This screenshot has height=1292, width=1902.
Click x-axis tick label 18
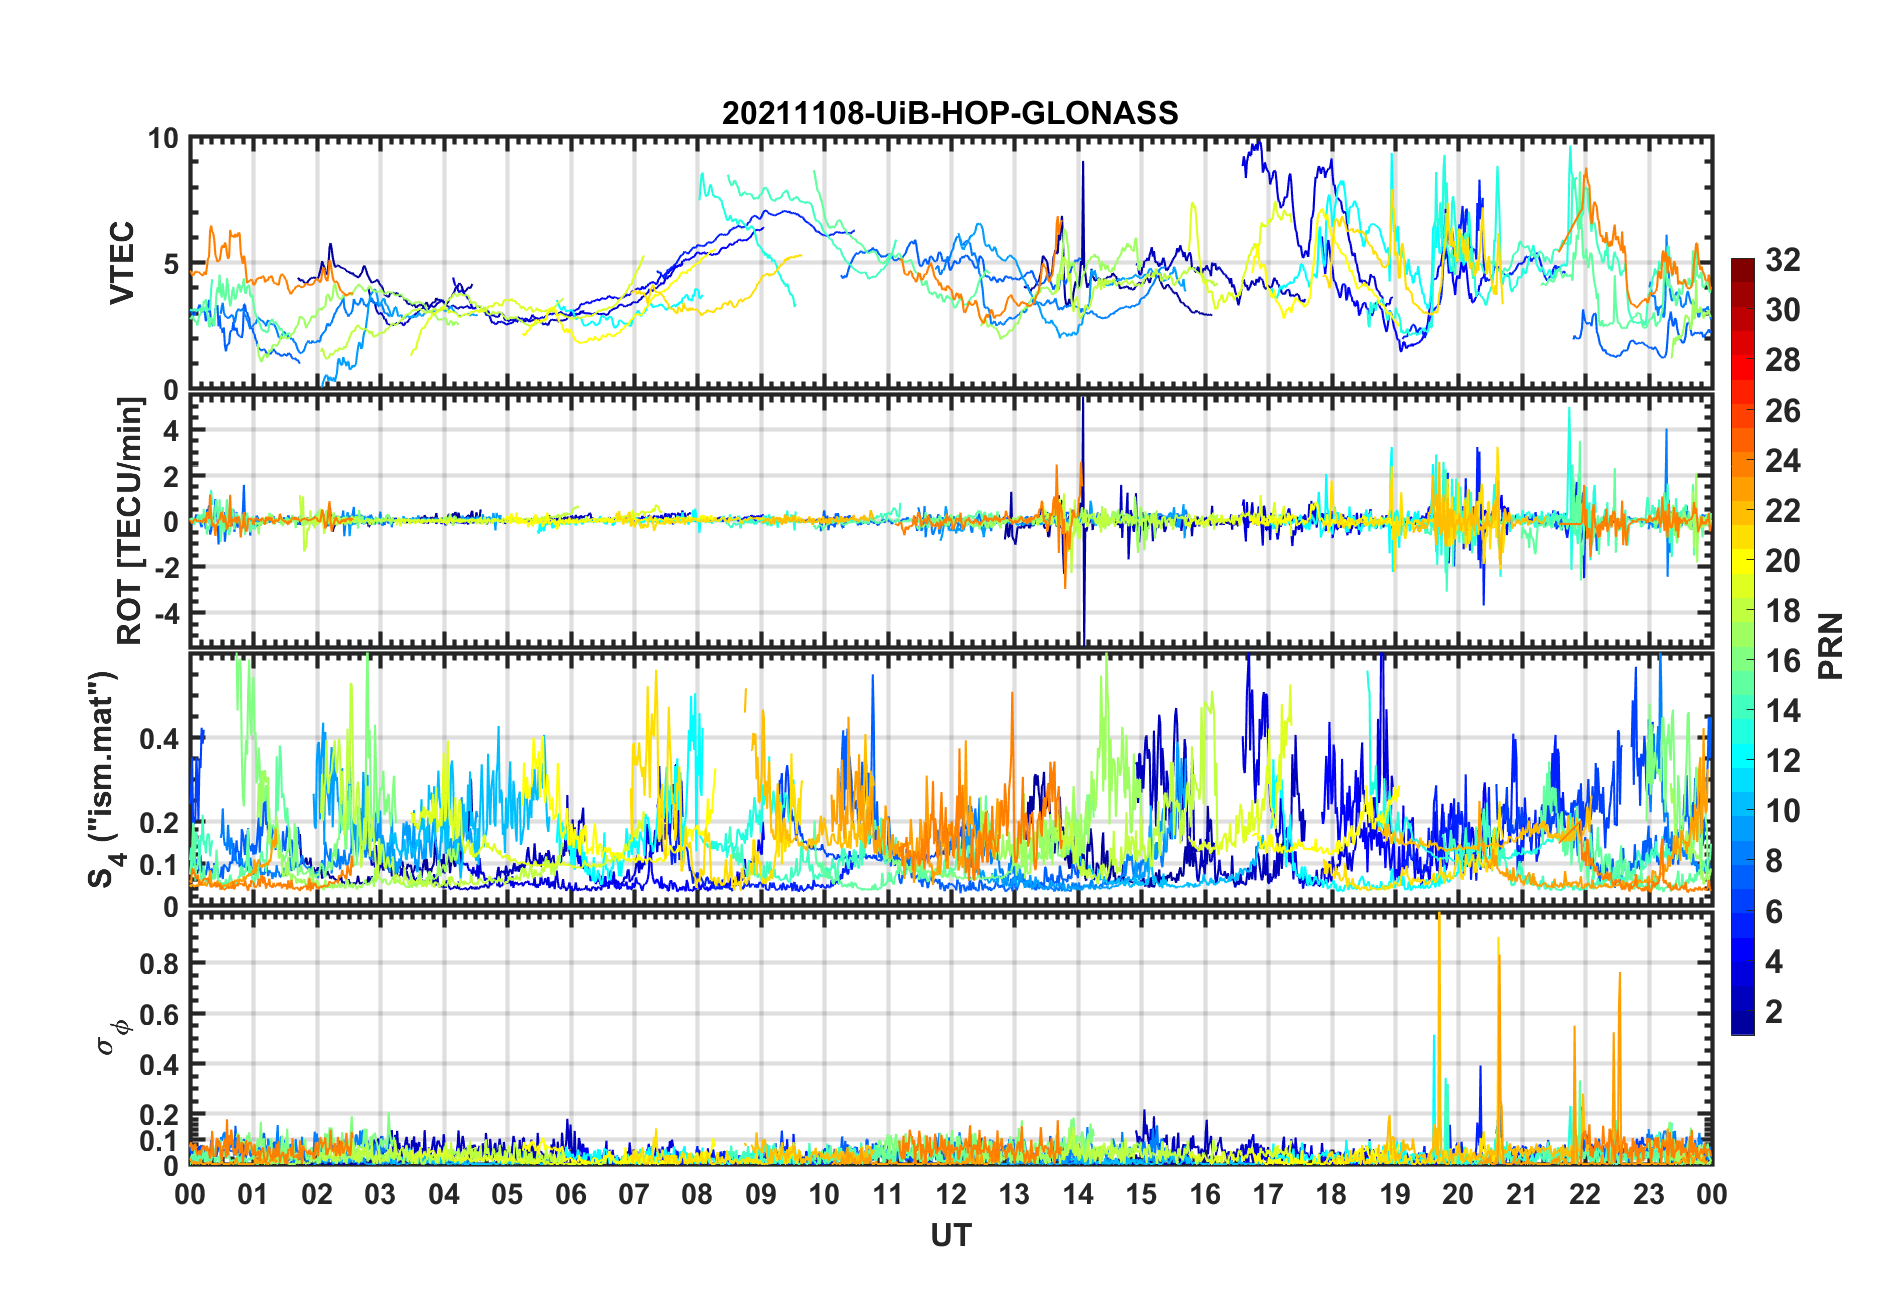[x=1331, y=1194]
